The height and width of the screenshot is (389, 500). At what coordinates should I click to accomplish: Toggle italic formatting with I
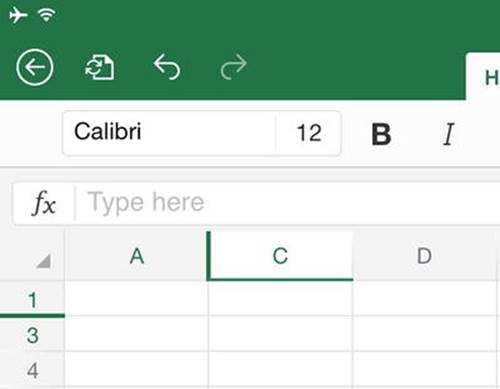[449, 134]
